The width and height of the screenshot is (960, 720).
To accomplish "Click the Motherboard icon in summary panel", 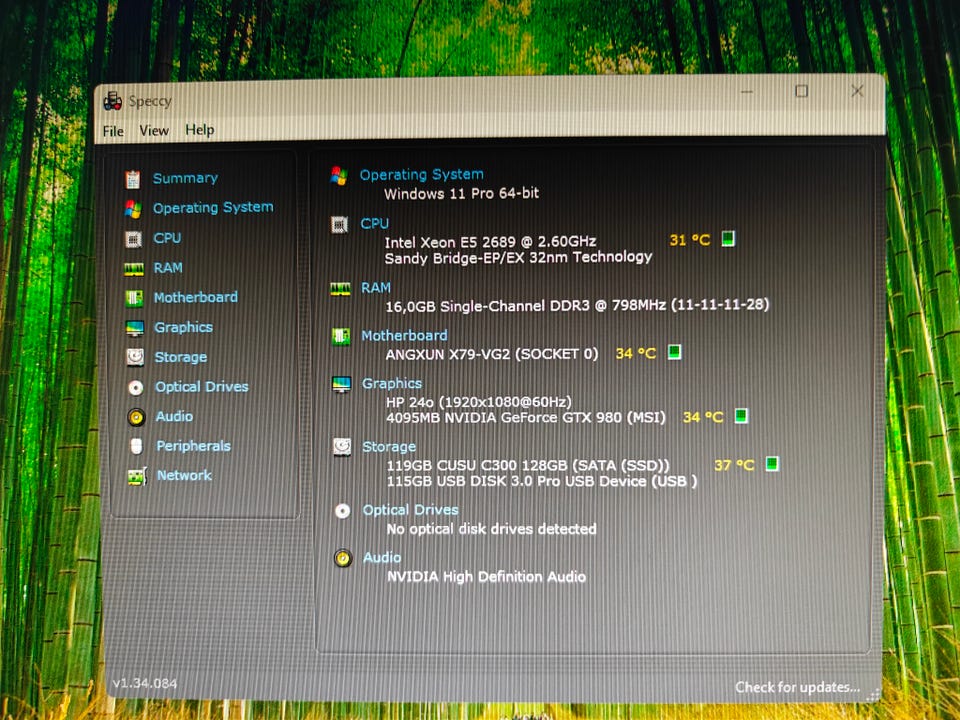I will 341,336.
